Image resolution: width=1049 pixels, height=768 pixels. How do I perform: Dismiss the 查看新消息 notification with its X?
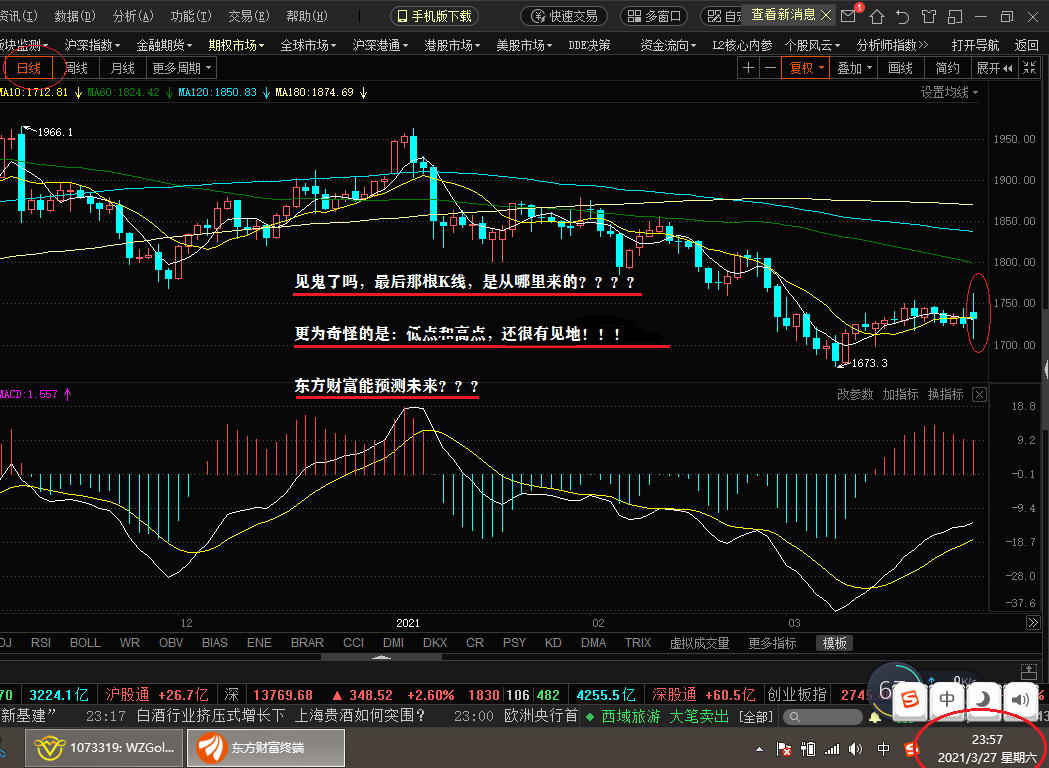(x=826, y=15)
